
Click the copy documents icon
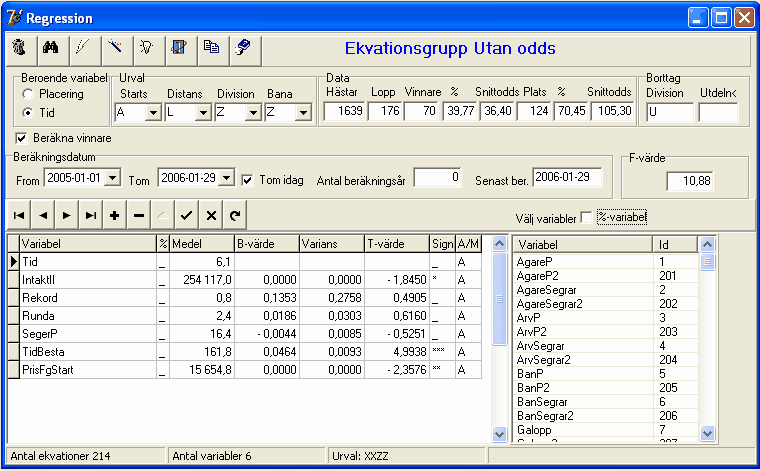point(211,48)
